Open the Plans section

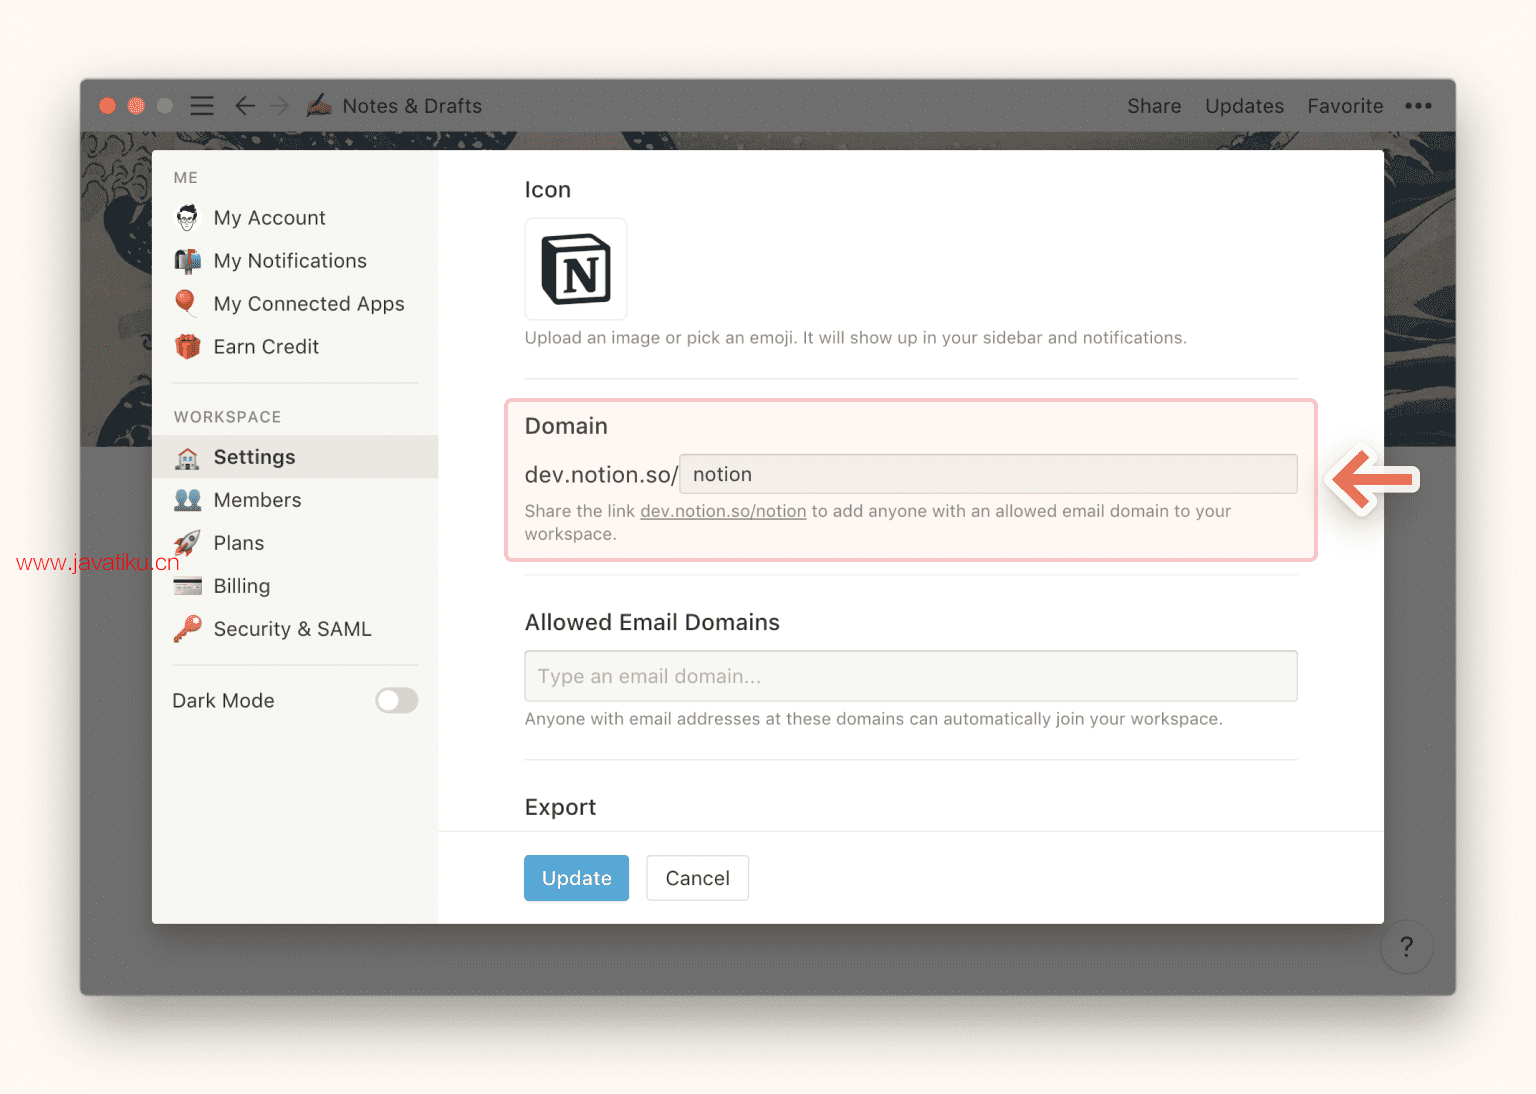[x=295, y=542]
